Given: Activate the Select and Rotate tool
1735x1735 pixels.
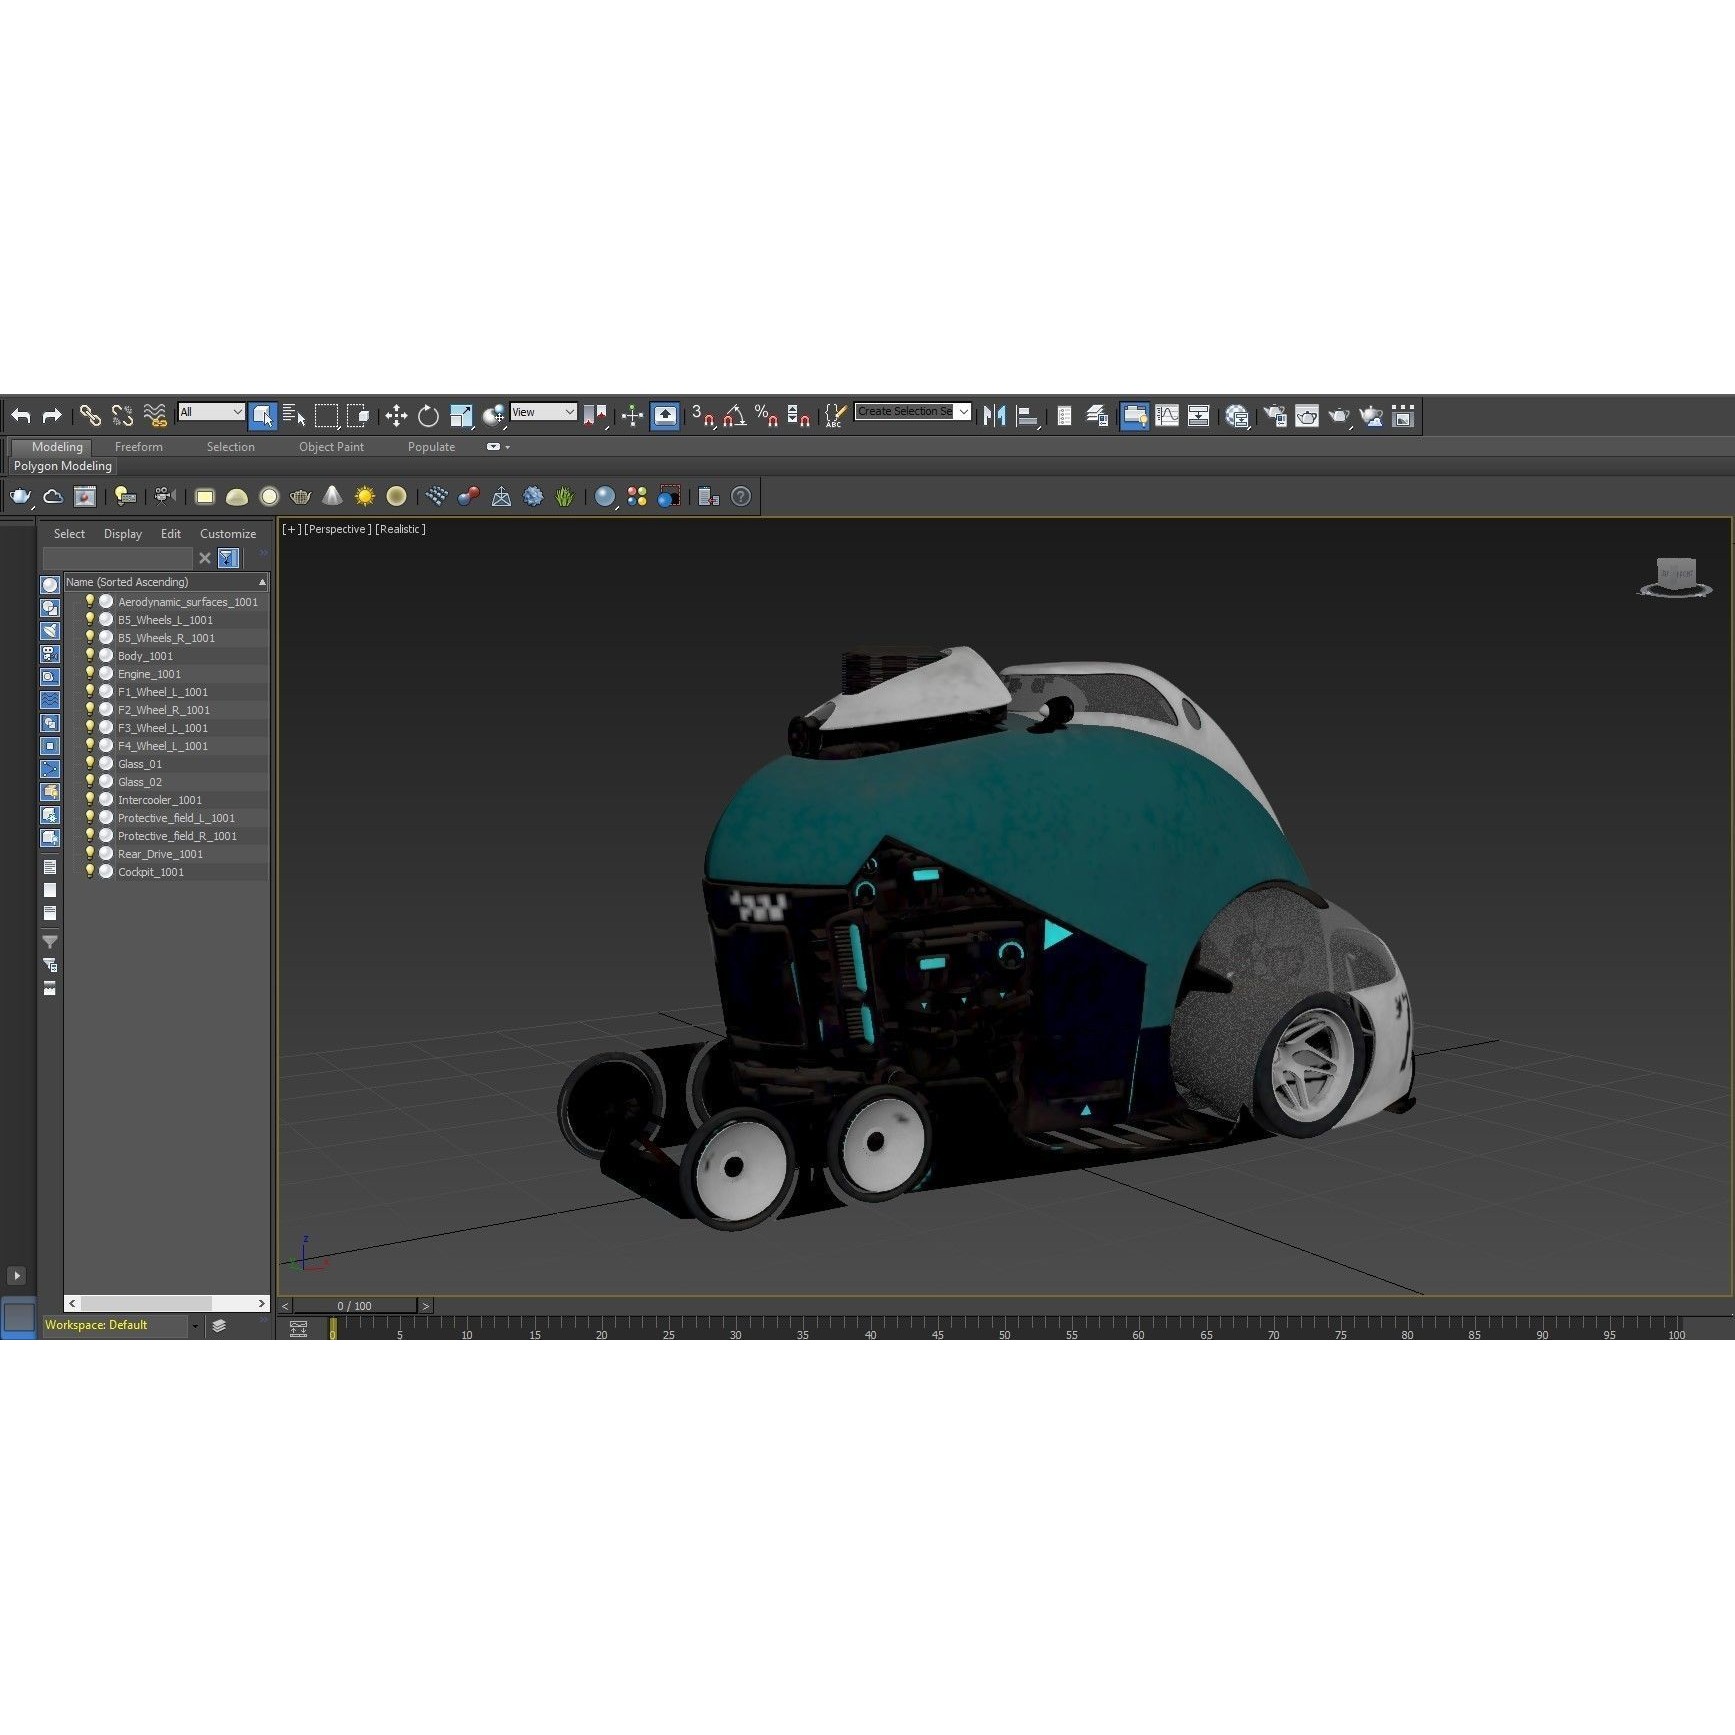Looking at the screenshot, I should 427,416.
